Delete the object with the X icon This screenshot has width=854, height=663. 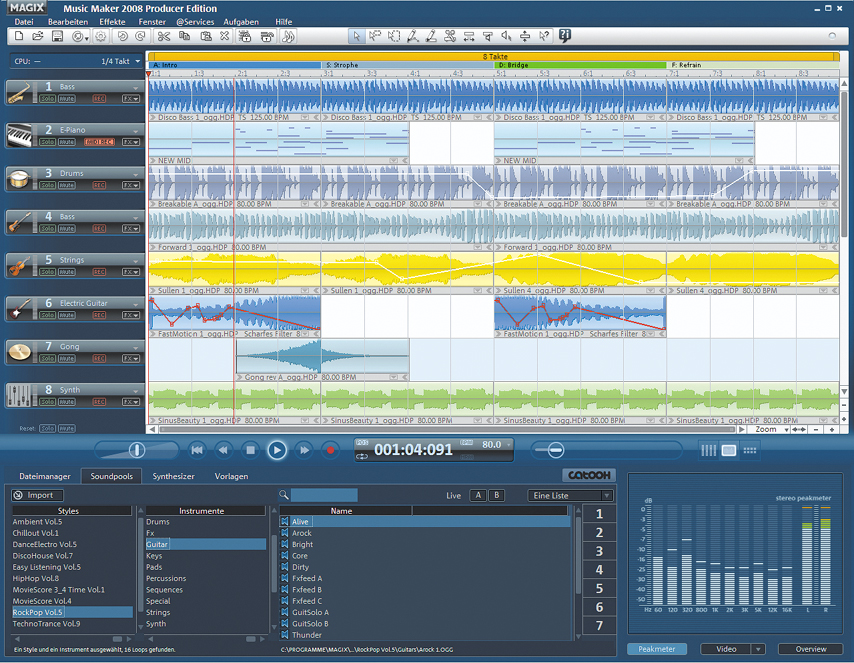pos(224,37)
